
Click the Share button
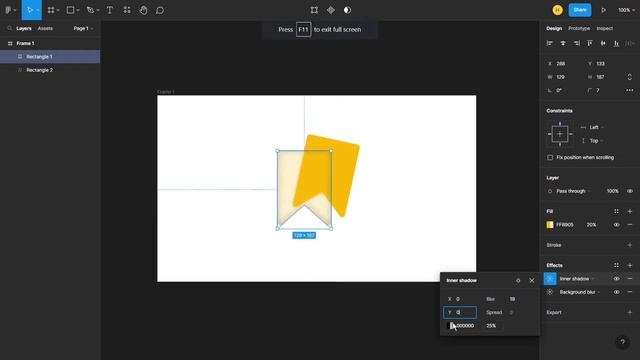click(x=580, y=10)
